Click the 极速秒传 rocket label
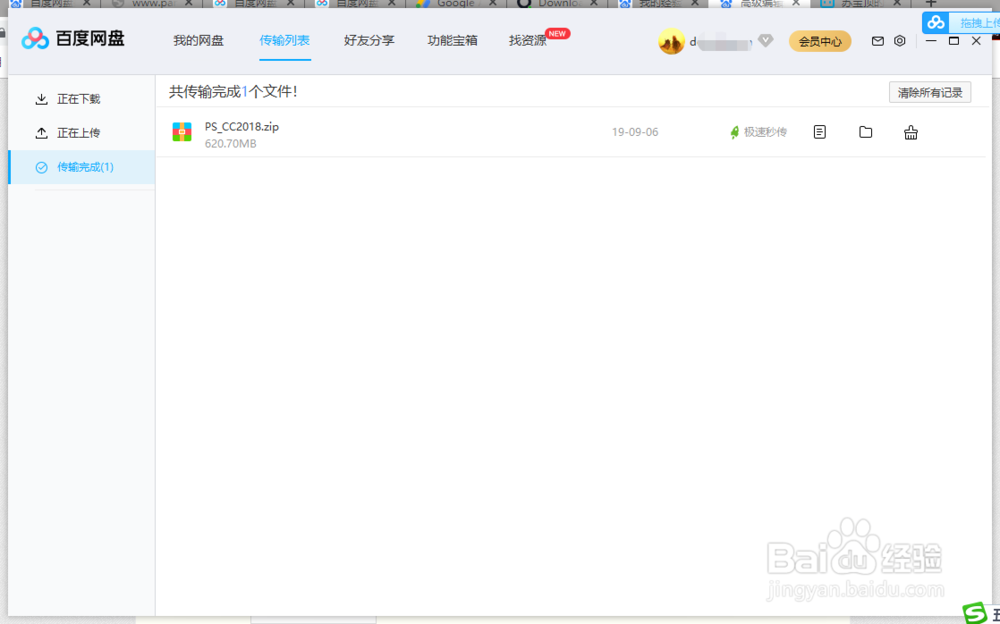The height and width of the screenshot is (624, 1000). pyautogui.click(x=758, y=132)
